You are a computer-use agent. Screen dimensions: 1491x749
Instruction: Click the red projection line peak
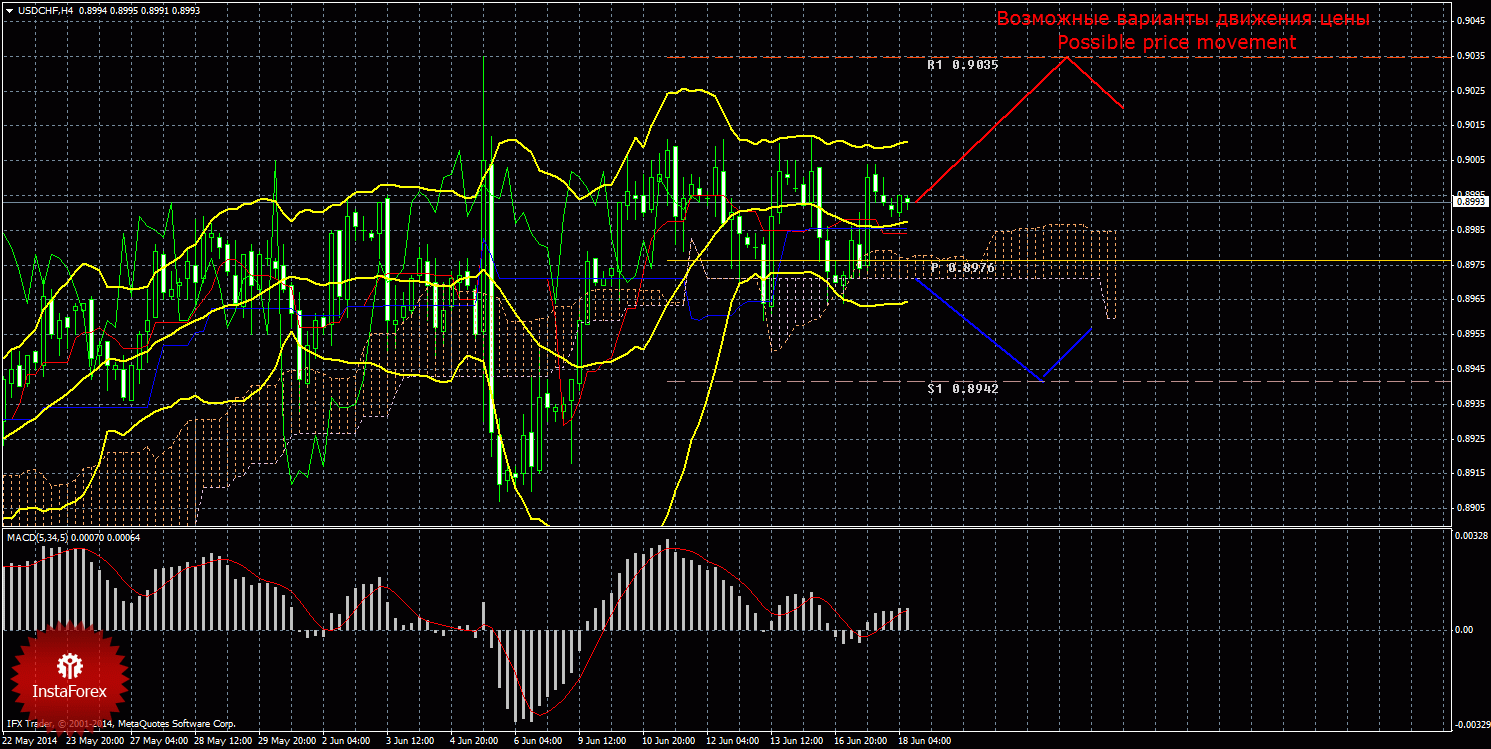click(1066, 57)
